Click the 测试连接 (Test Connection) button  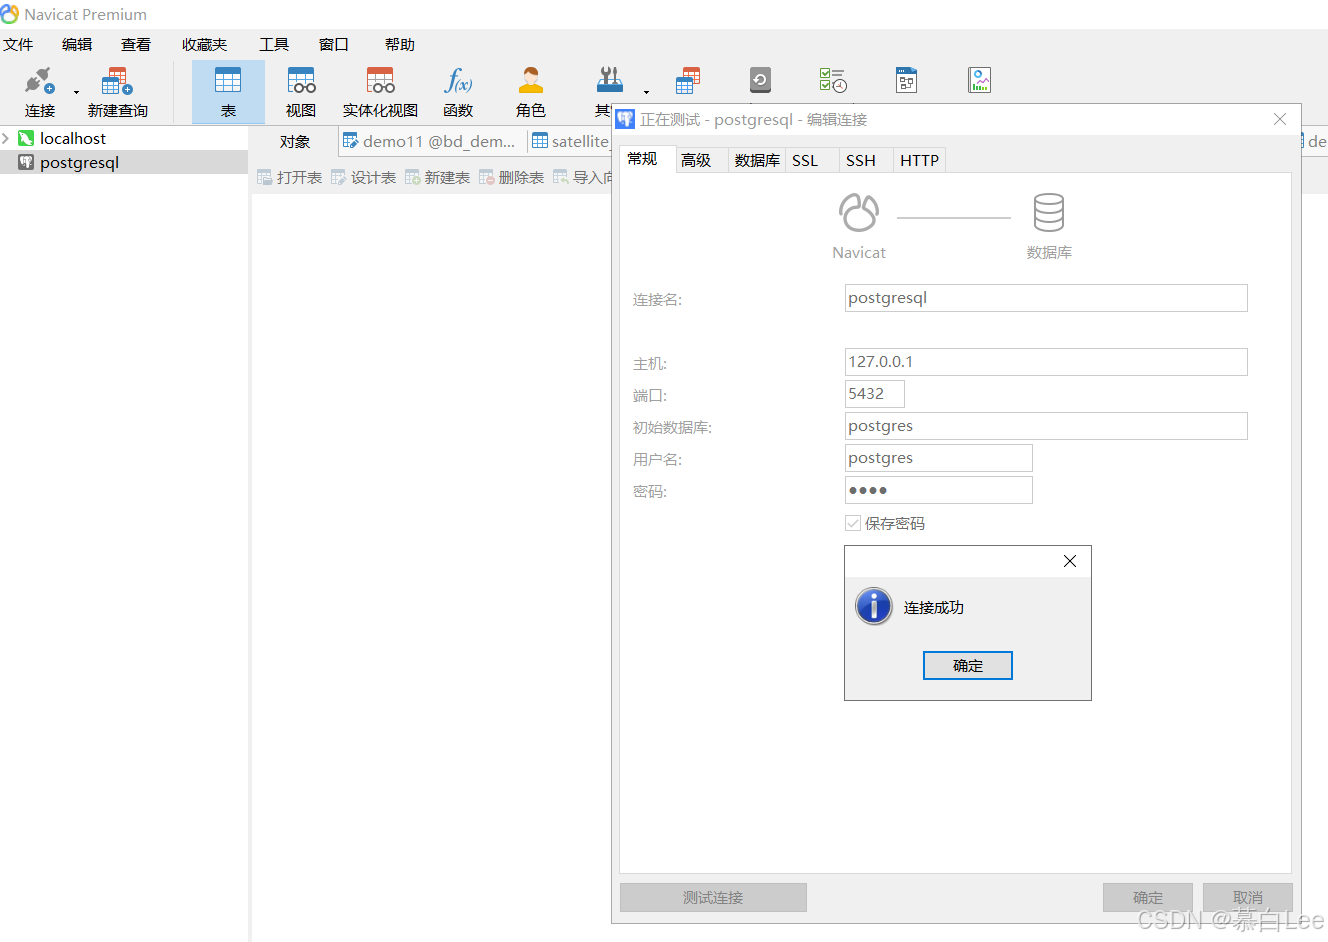click(713, 897)
